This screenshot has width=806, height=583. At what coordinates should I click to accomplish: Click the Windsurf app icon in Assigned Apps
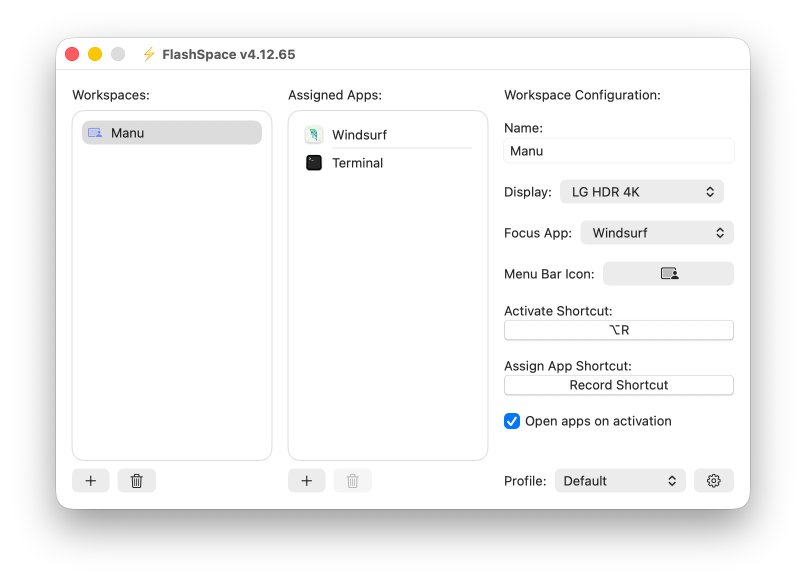pyautogui.click(x=314, y=135)
